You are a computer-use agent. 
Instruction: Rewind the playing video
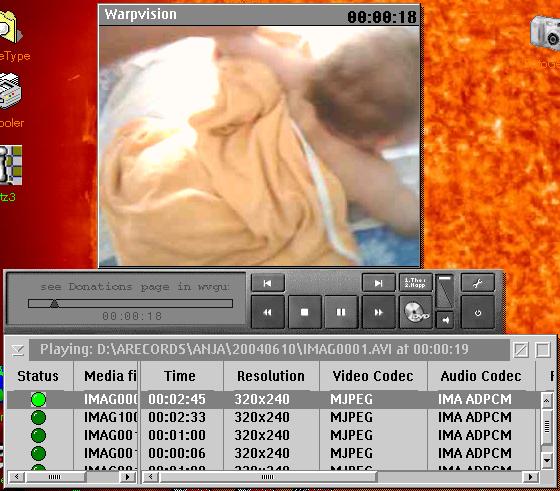(x=268, y=312)
